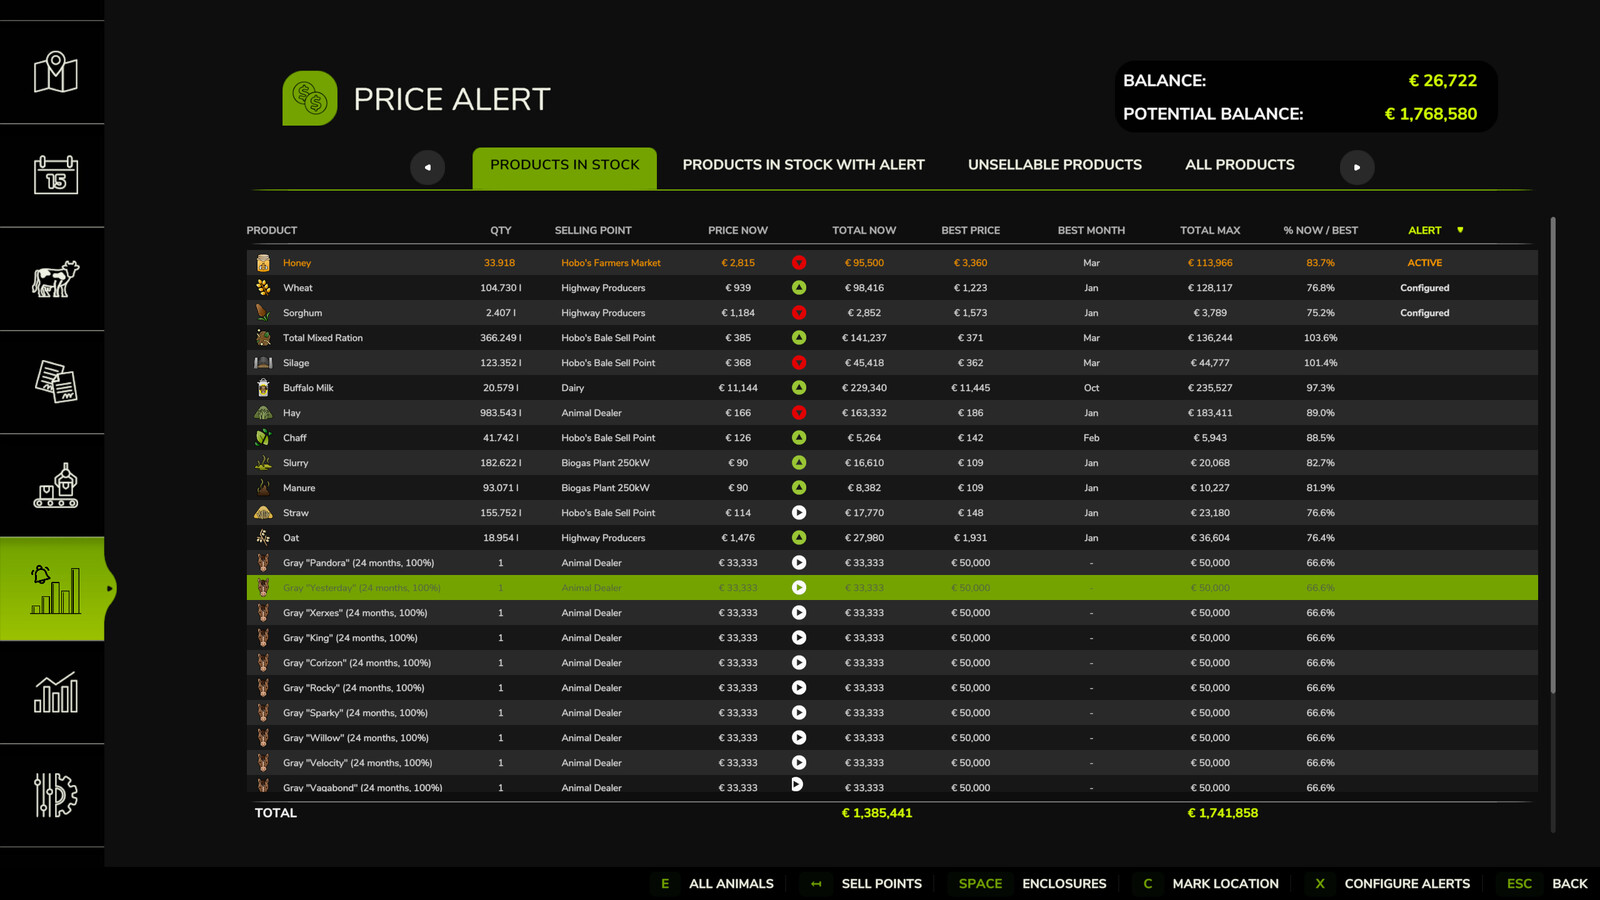Click the Buffalo Milk product icon
The image size is (1600, 900).
[263, 388]
